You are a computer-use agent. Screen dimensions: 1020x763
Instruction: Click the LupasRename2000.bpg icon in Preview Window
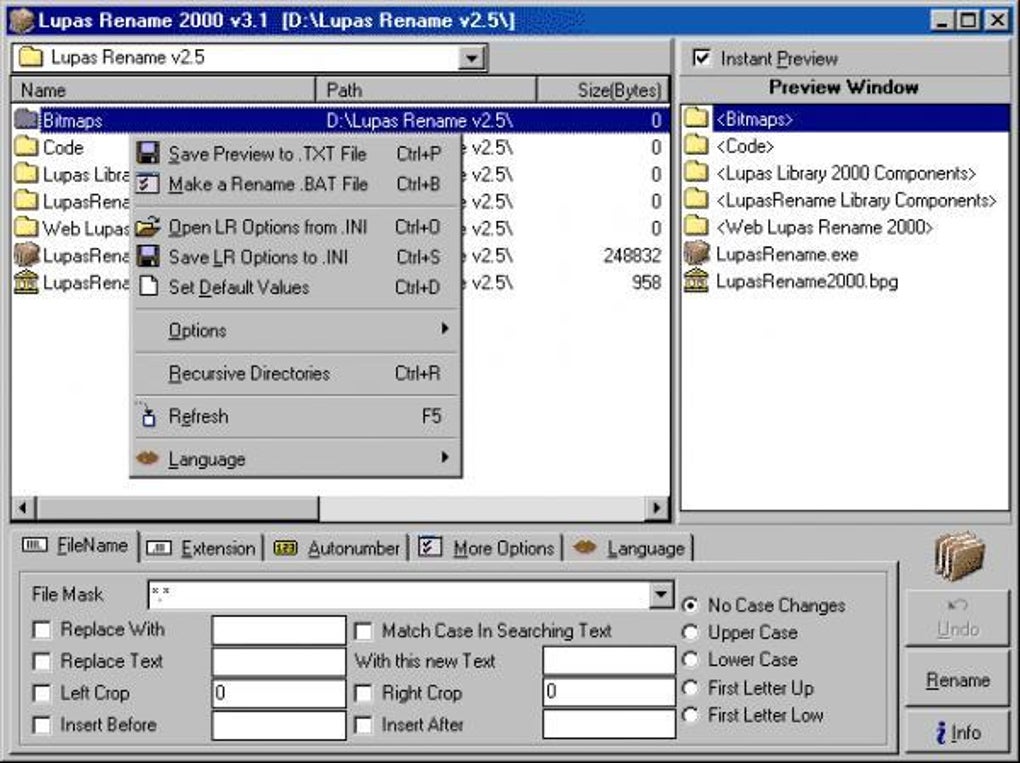pos(696,281)
